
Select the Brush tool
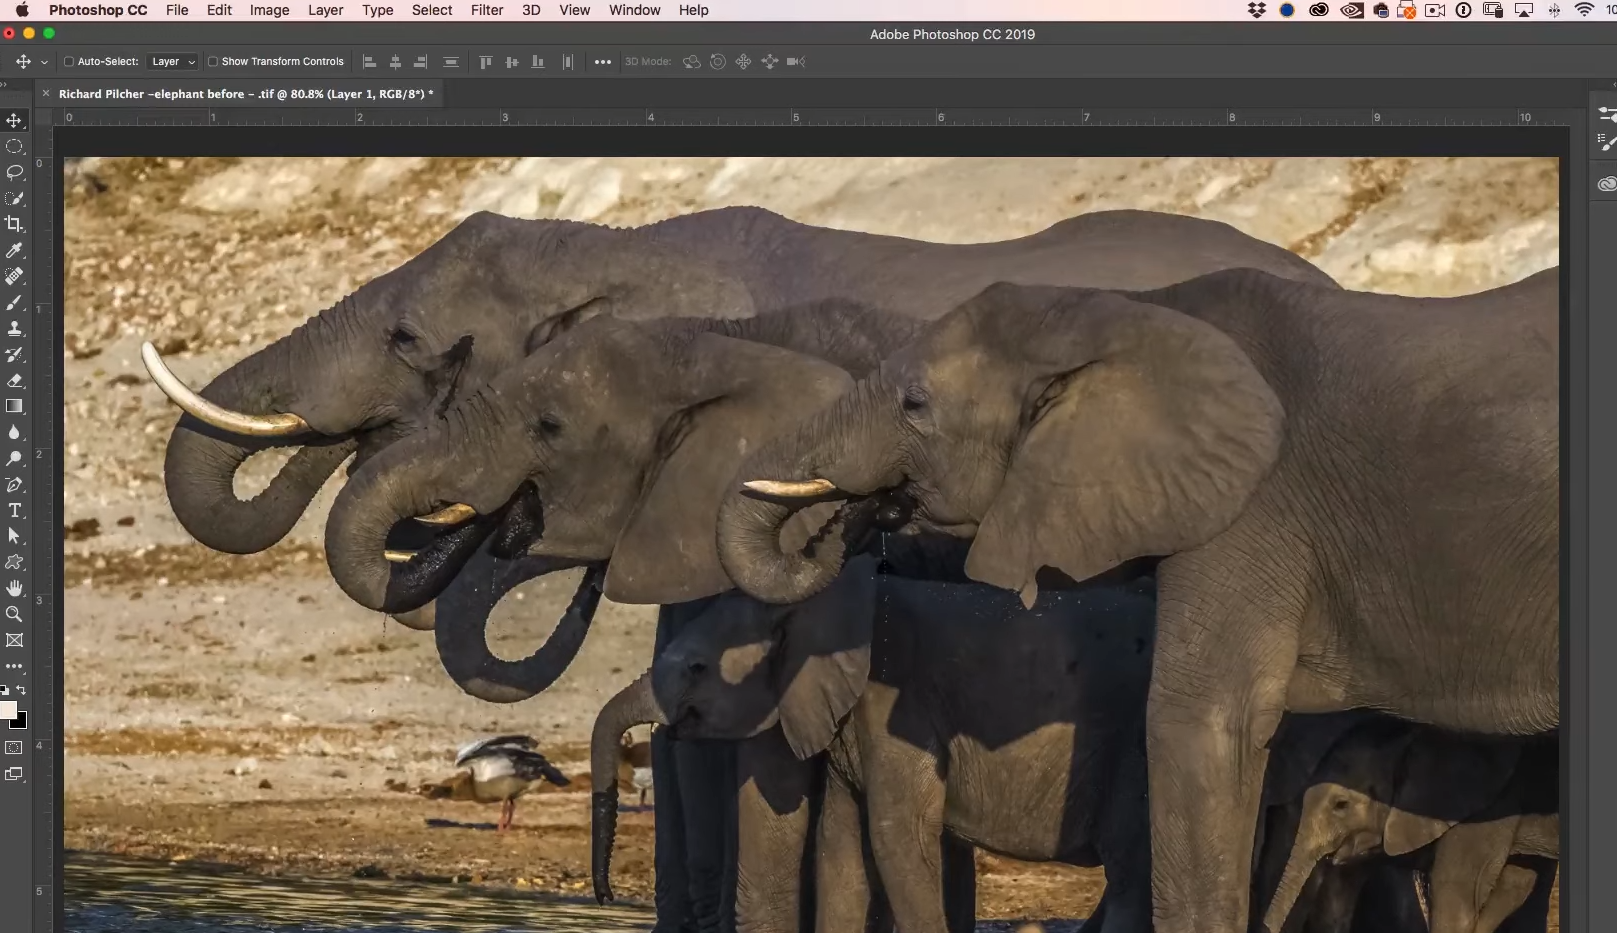tap(15, 302)
